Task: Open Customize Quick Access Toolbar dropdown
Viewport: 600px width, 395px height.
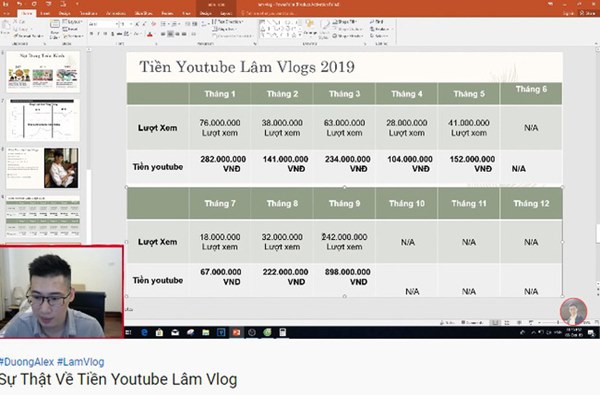Action: (x=77, y=4)
